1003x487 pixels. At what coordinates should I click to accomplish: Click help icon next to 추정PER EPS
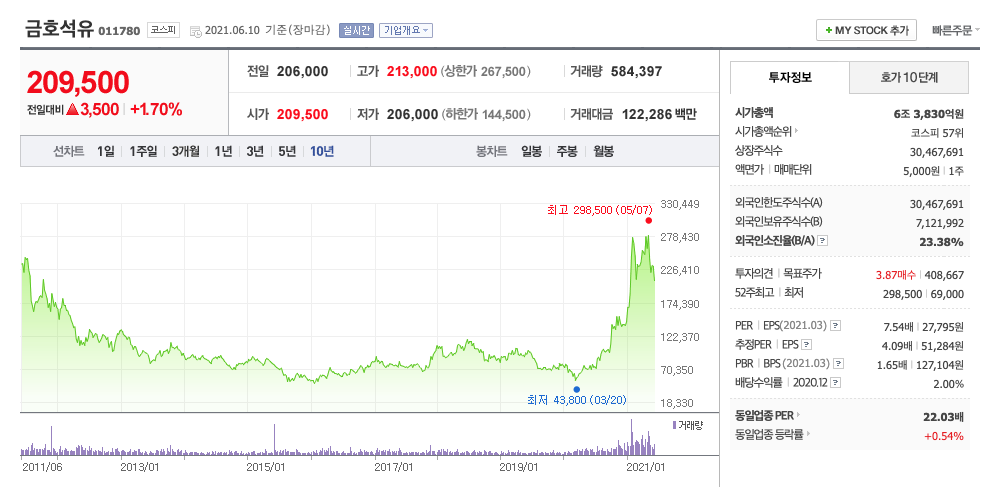(807, 345)
